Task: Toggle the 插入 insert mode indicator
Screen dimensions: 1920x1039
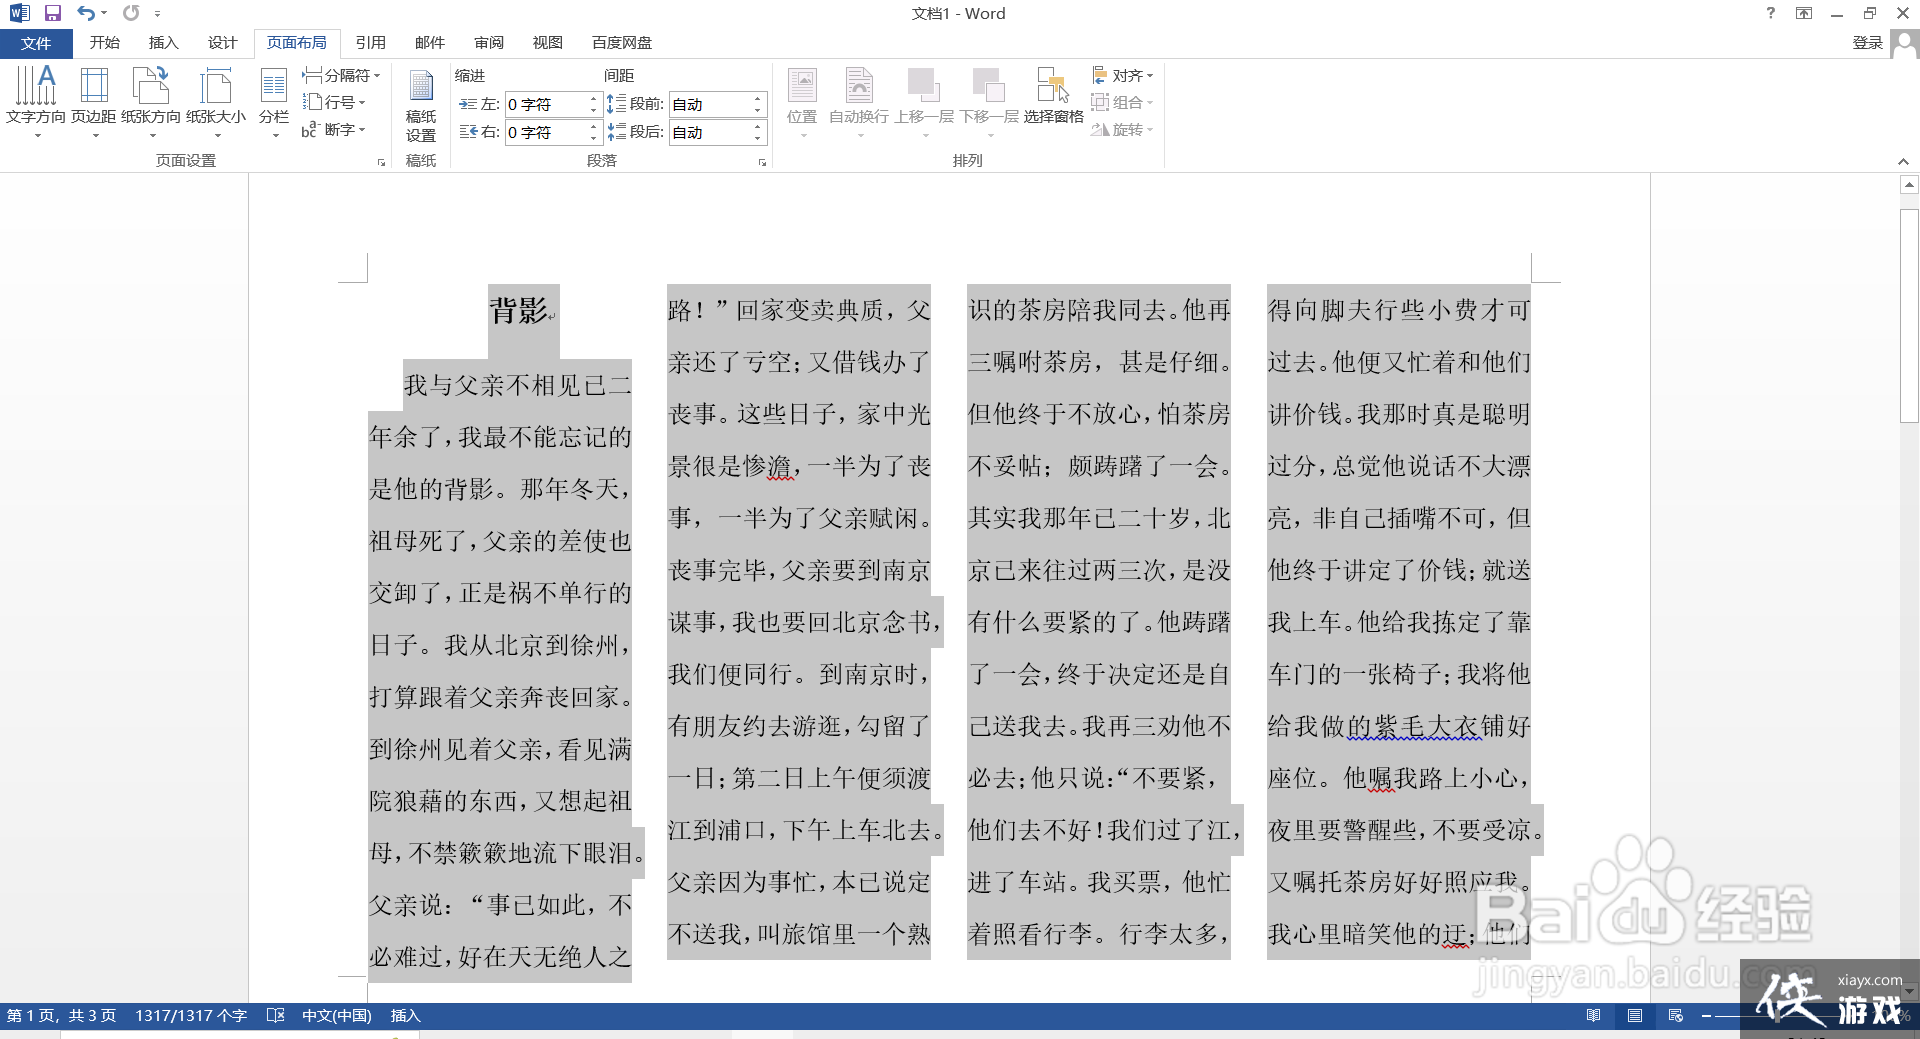Action: 405,1015
